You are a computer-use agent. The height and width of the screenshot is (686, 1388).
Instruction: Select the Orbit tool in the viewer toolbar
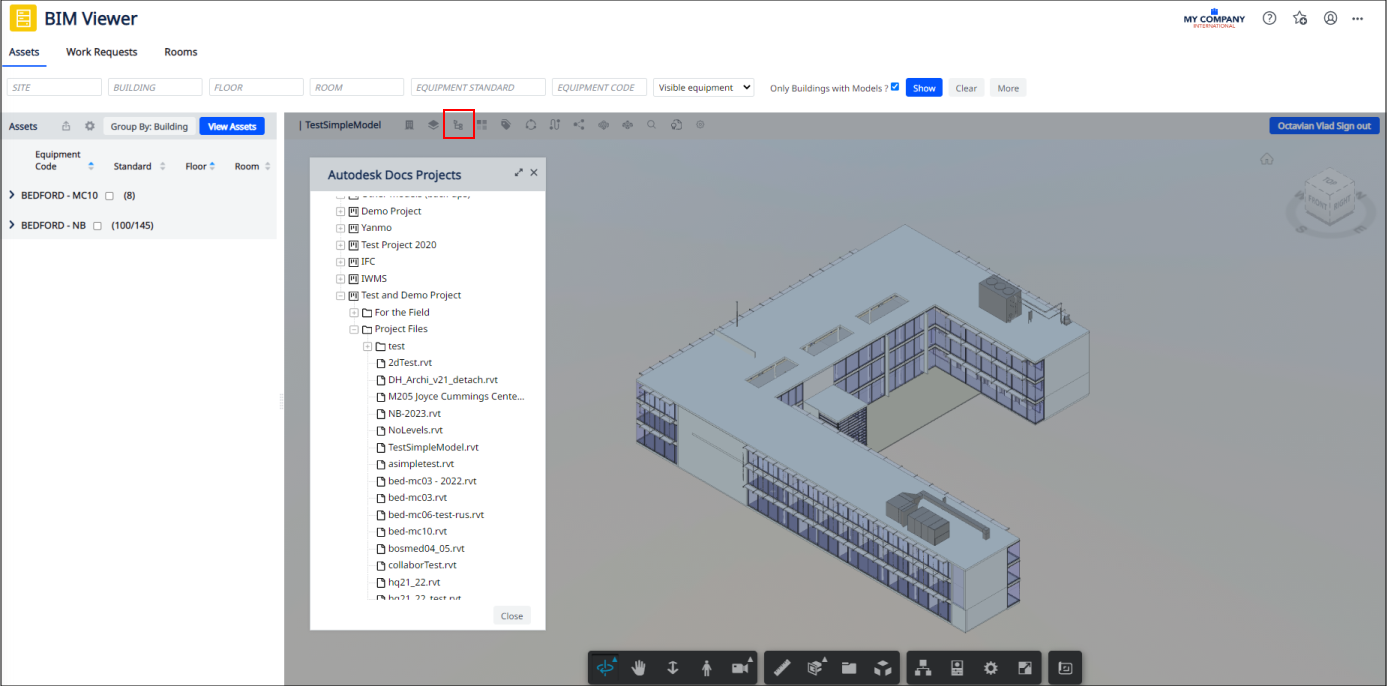(x=606, y=668)
